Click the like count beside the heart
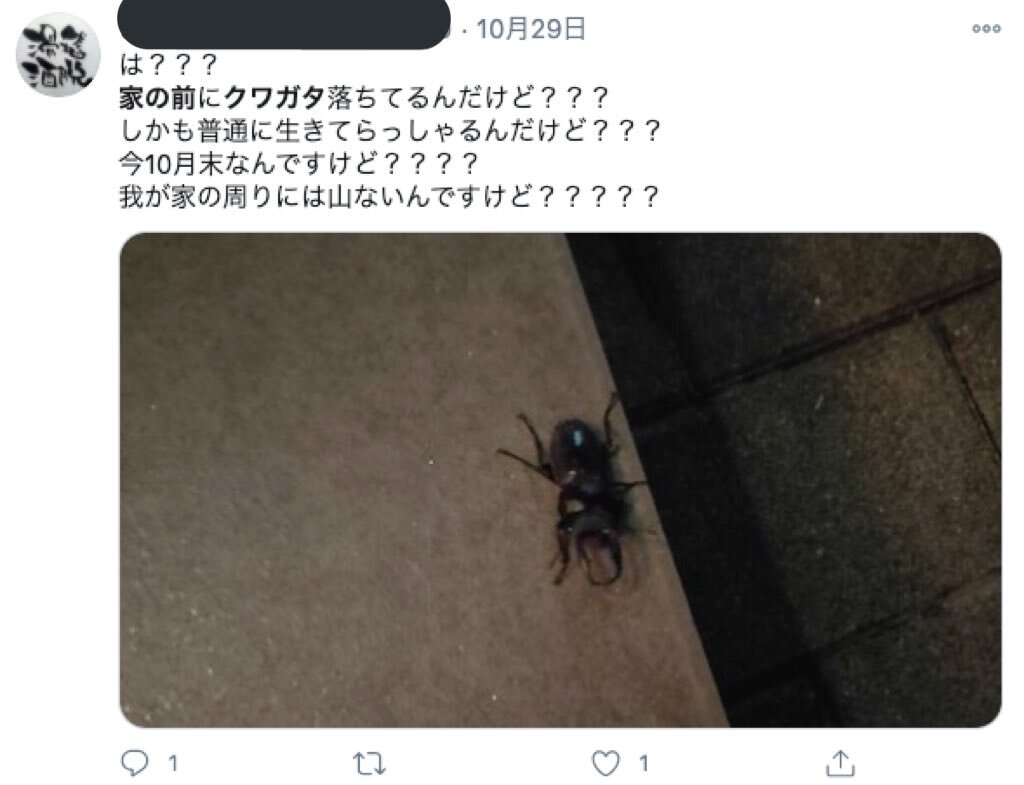This screenshot has height=785, width=1024. [x=644, y=763]
